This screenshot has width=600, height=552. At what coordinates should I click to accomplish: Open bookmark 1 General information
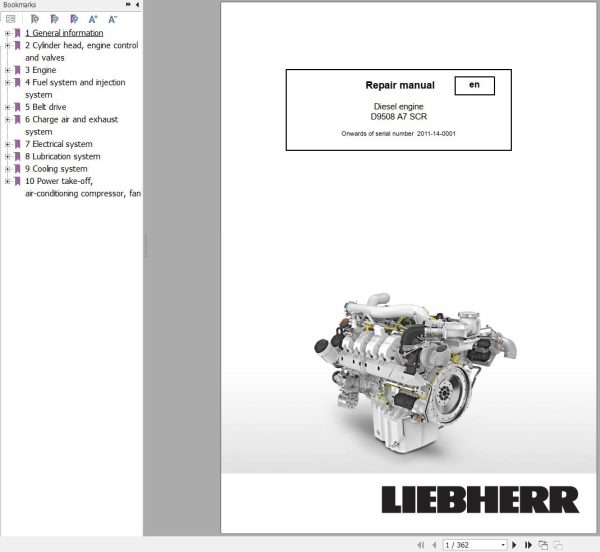[64, 33]
